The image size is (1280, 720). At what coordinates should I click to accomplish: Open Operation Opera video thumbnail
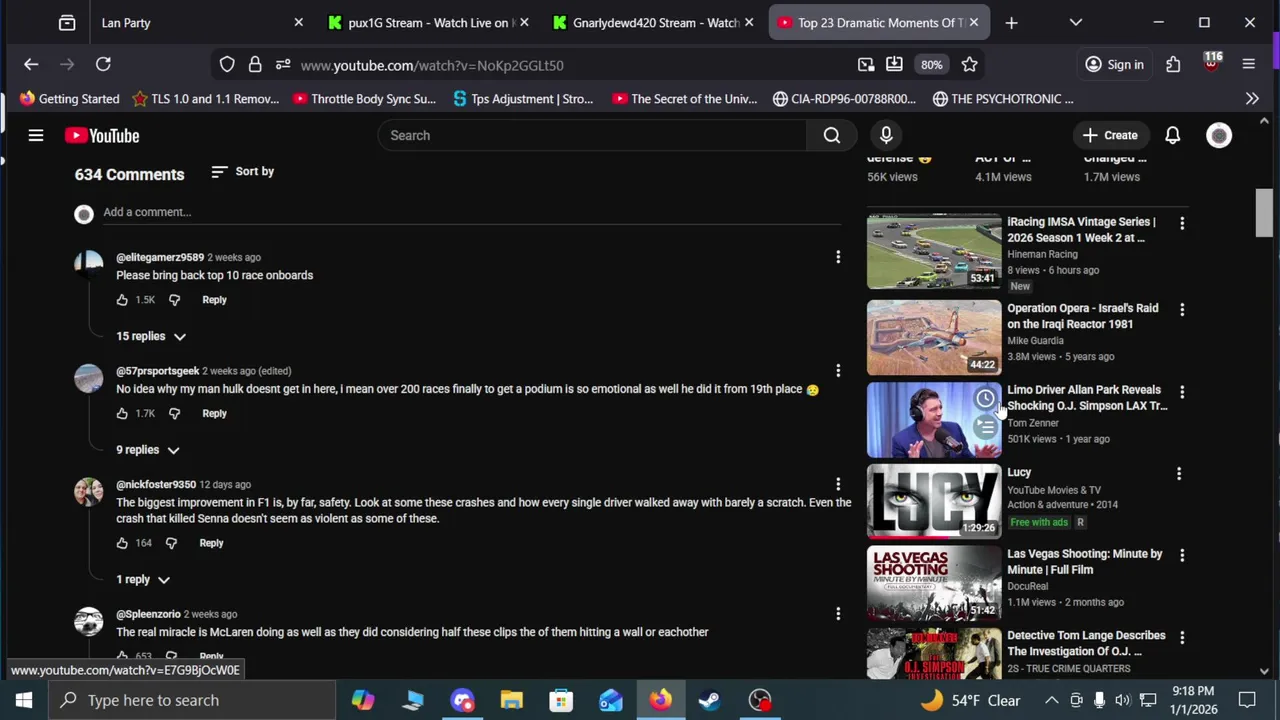[x=934, y=337]
